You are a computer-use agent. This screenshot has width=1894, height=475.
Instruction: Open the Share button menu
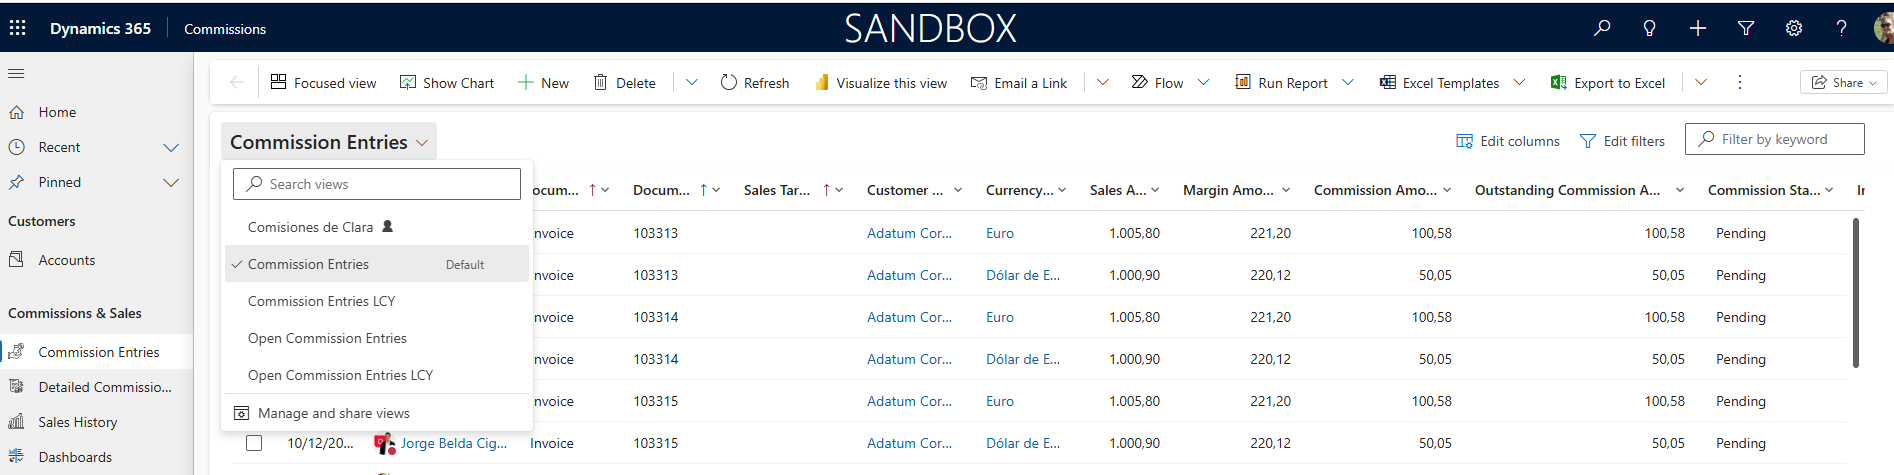[x=1844, y=82]
